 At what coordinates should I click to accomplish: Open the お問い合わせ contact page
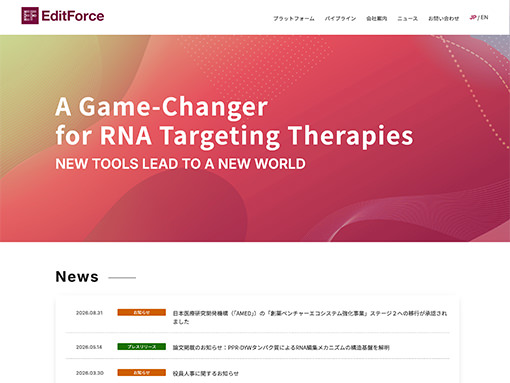tap(444, 19)
